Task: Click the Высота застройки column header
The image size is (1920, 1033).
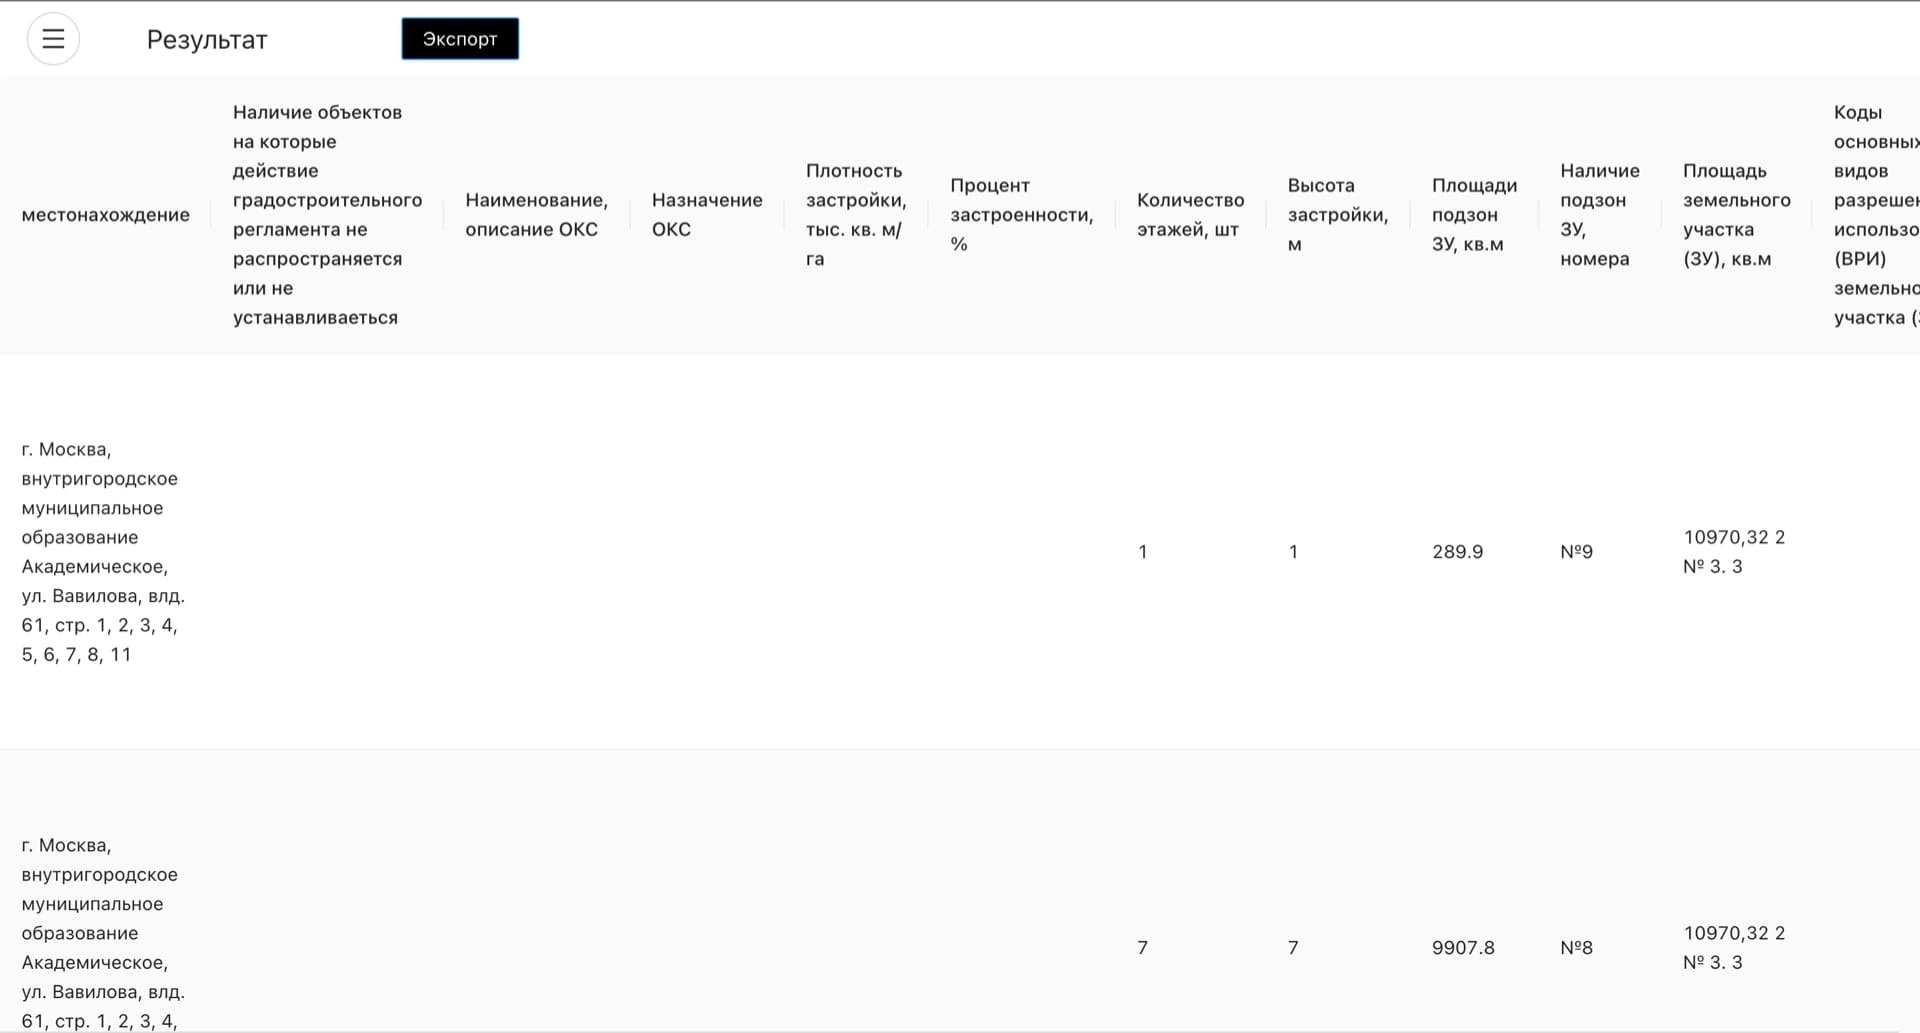Action: (x=1337, y=215)
